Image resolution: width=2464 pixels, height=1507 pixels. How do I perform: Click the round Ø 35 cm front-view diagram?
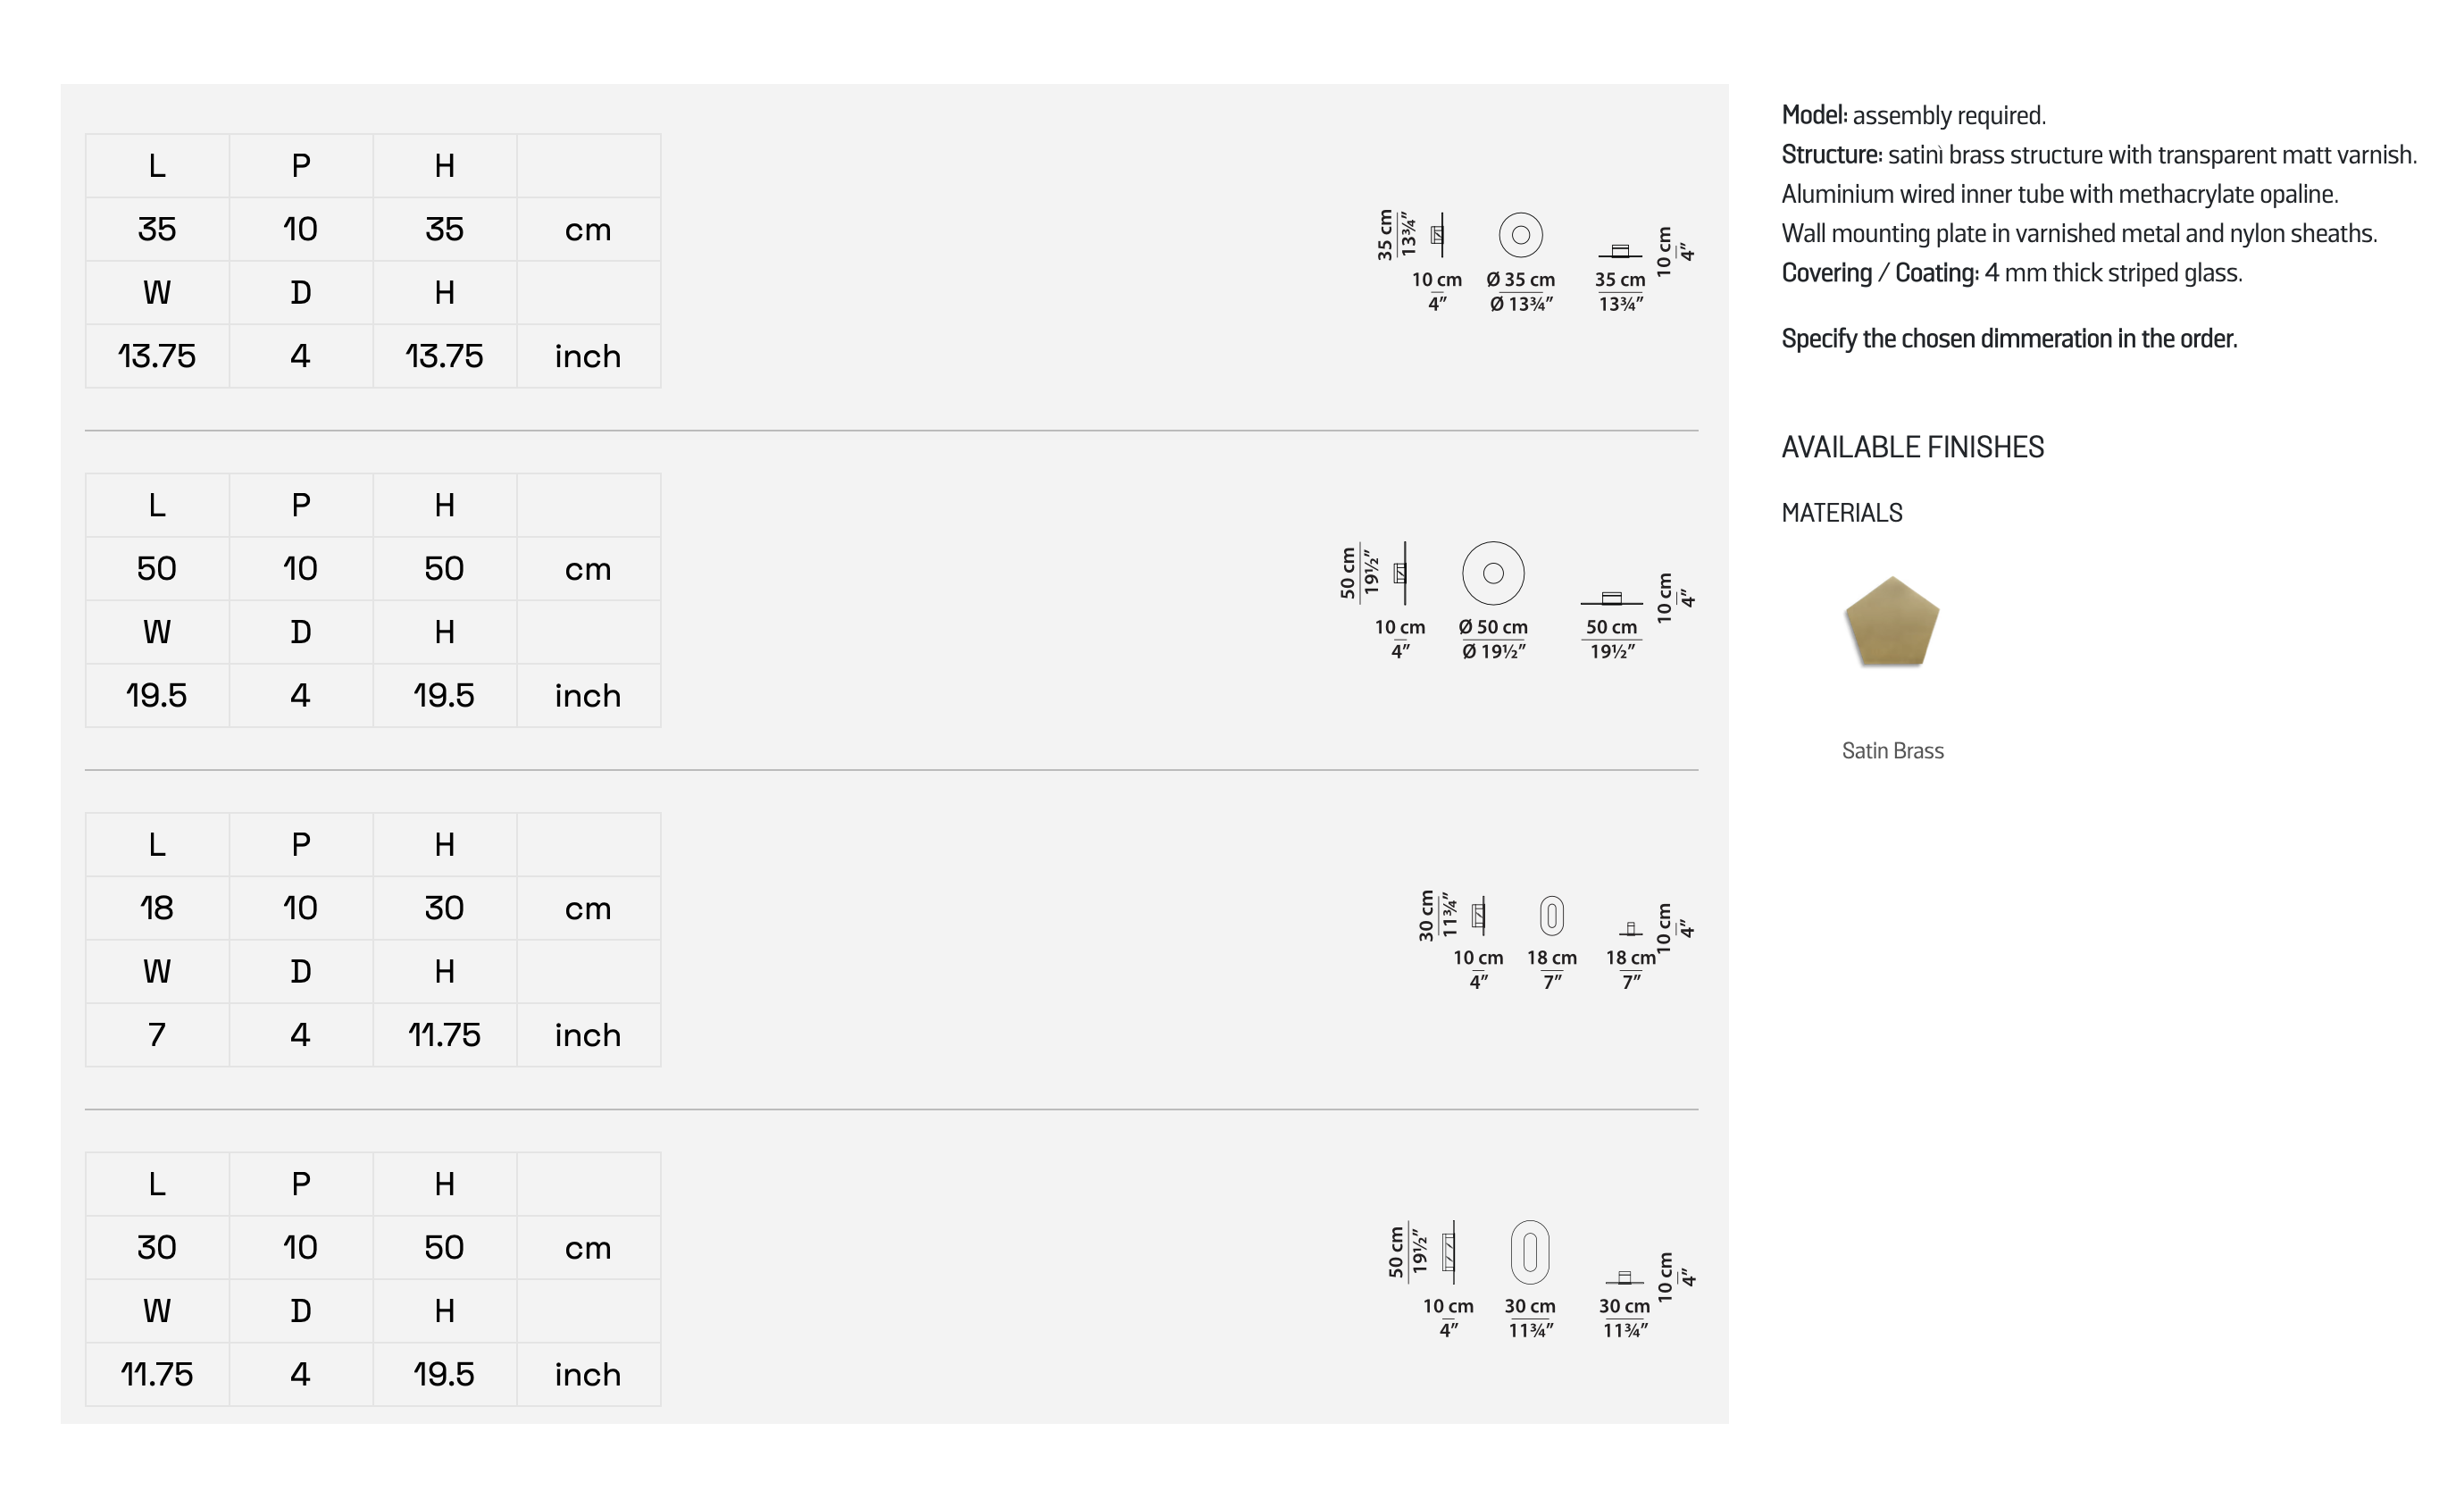[x=1520, y=235]
